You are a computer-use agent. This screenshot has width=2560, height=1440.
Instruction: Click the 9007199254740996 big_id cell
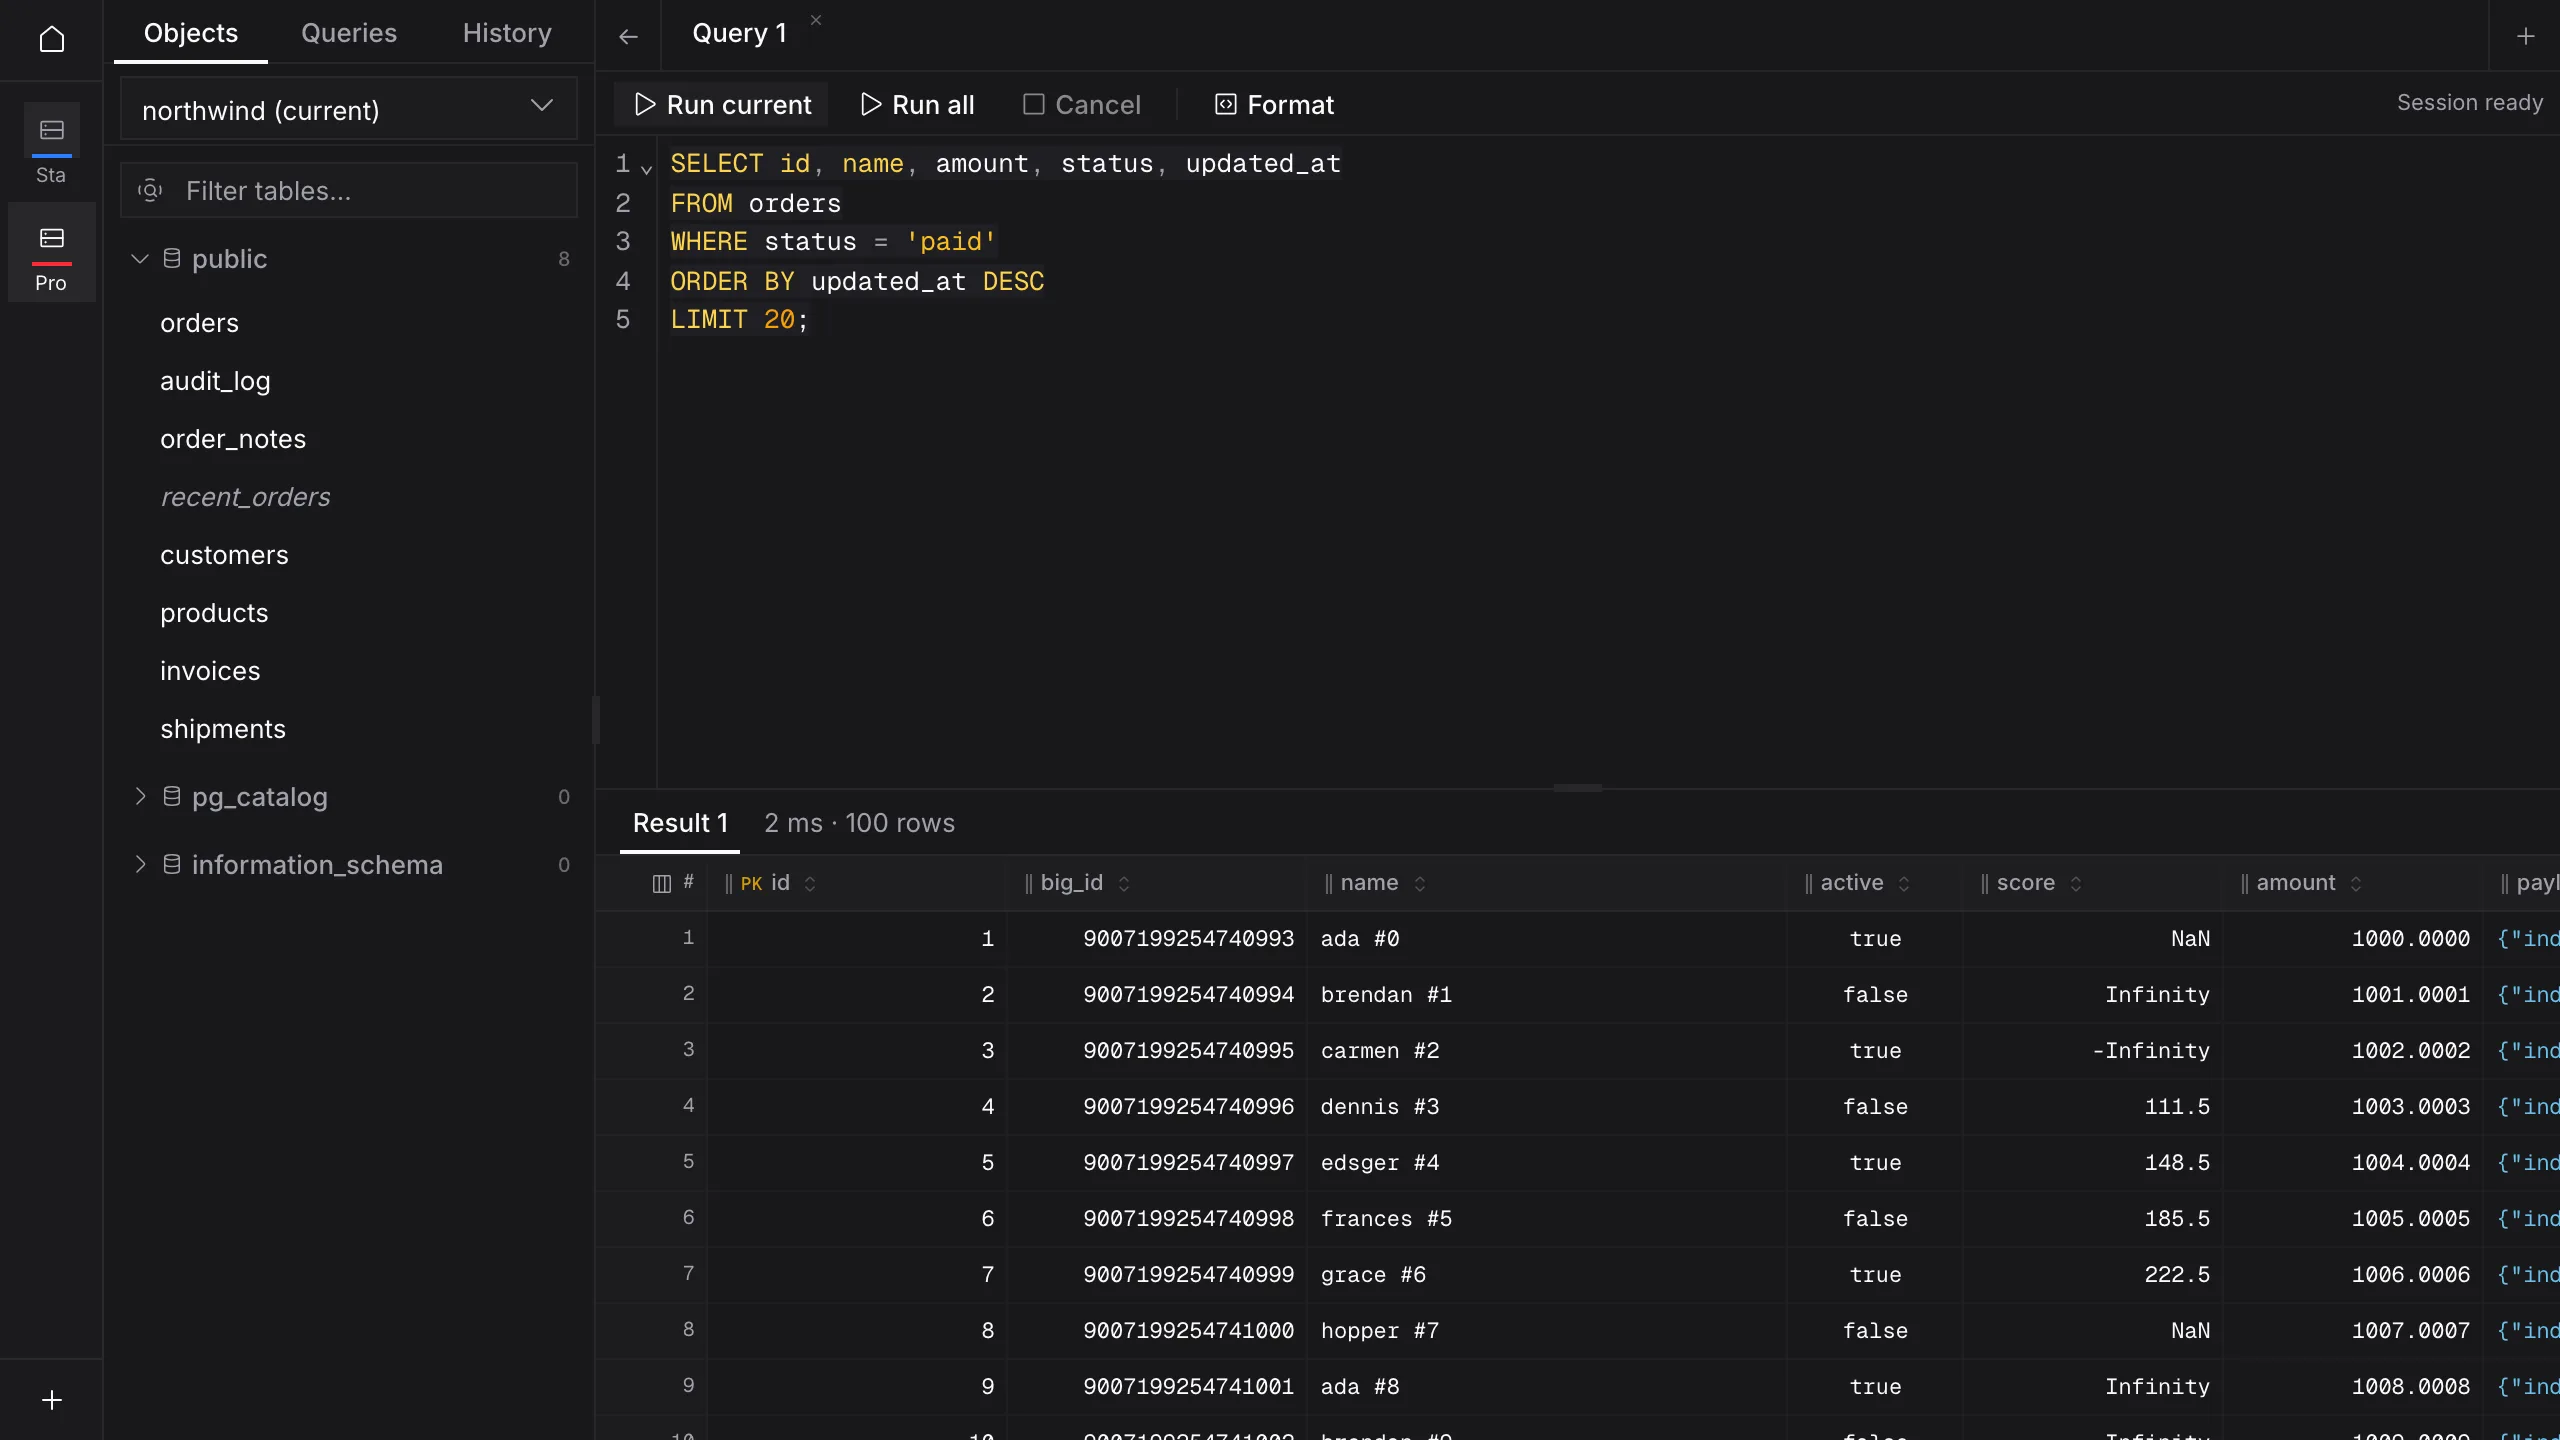click(1157, 1107)
